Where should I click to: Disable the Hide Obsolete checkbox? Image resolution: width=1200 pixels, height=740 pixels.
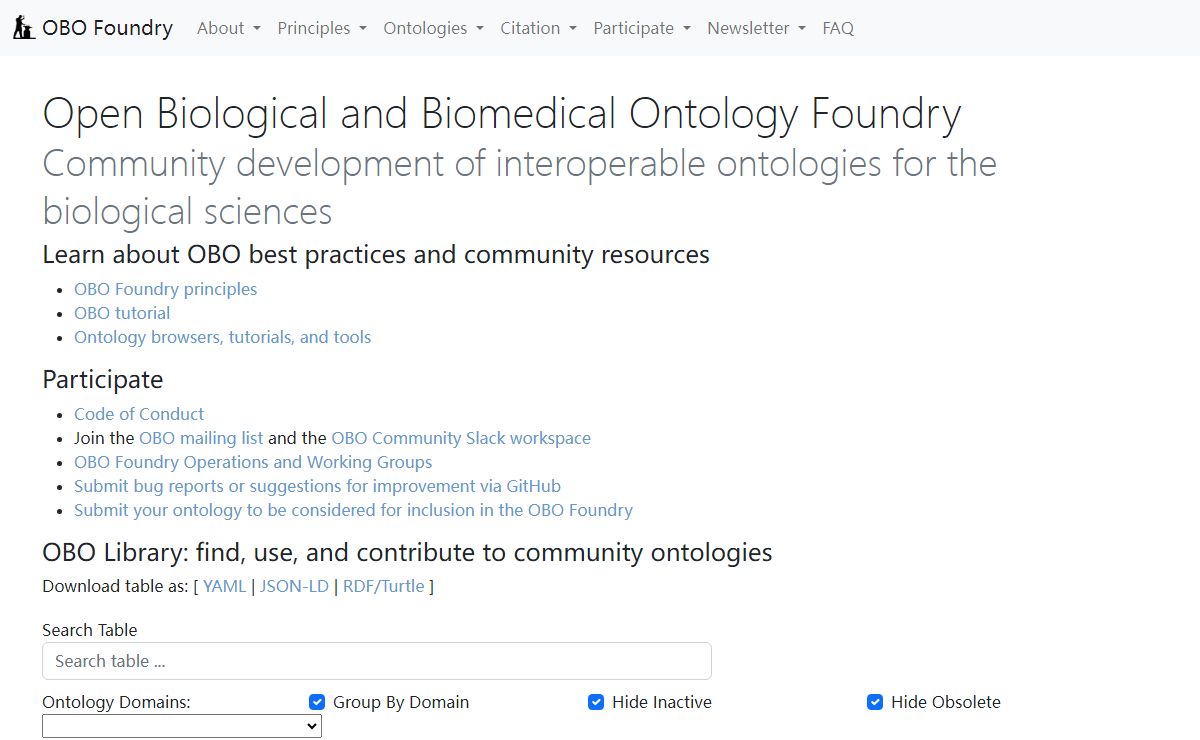tap(875, 702)
